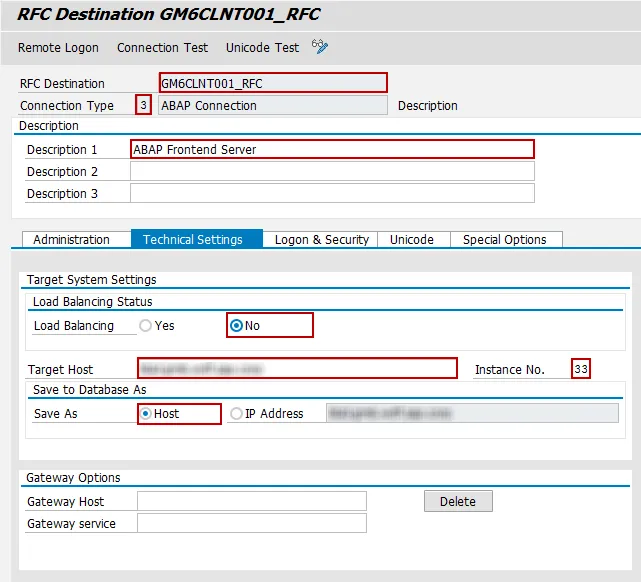This screenshot has width=641, height=582.
Task: Click Remote Logon in toolbar
Action: click(58, 48)
